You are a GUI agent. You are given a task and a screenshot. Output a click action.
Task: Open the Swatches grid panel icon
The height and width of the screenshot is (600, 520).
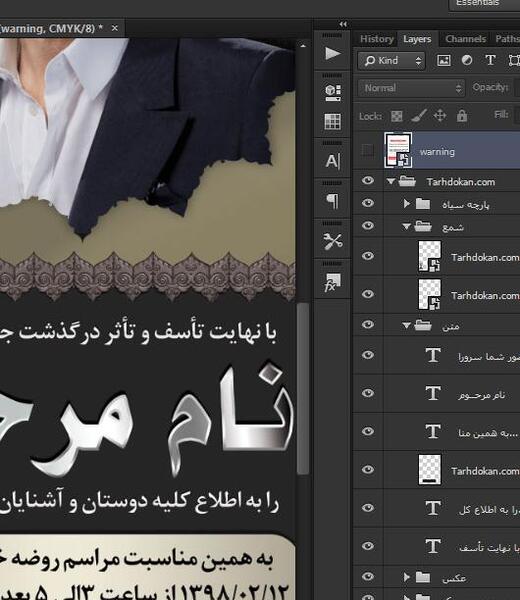pos(333,122)
